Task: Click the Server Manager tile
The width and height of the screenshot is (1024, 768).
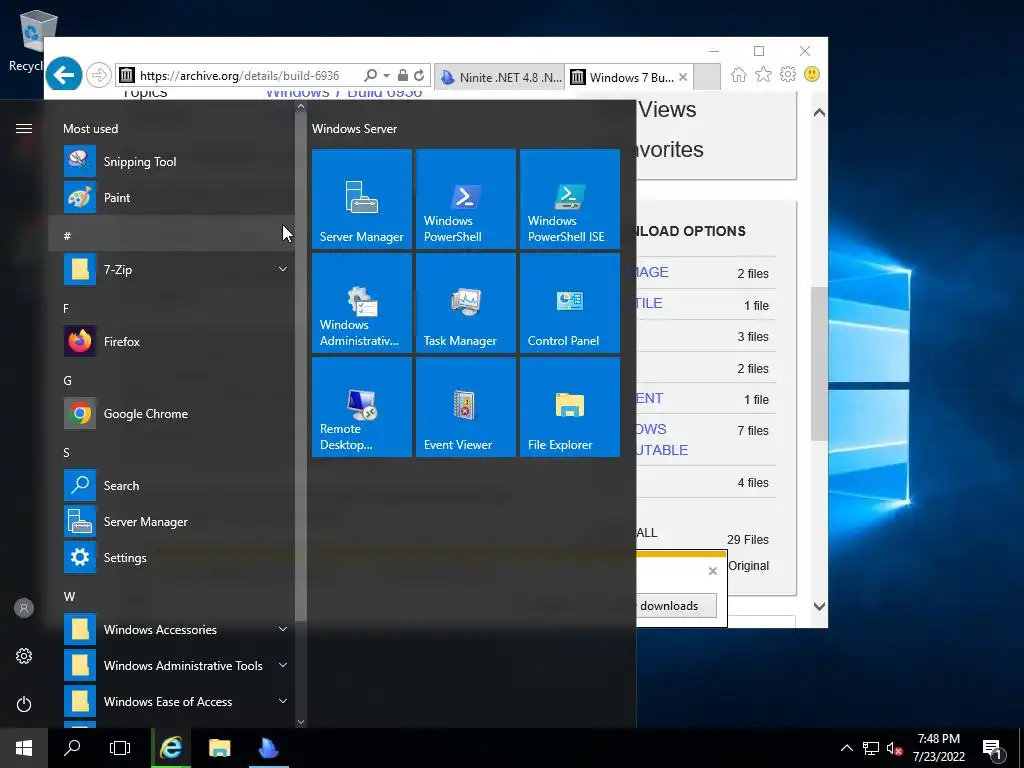Action: [362, 199]
